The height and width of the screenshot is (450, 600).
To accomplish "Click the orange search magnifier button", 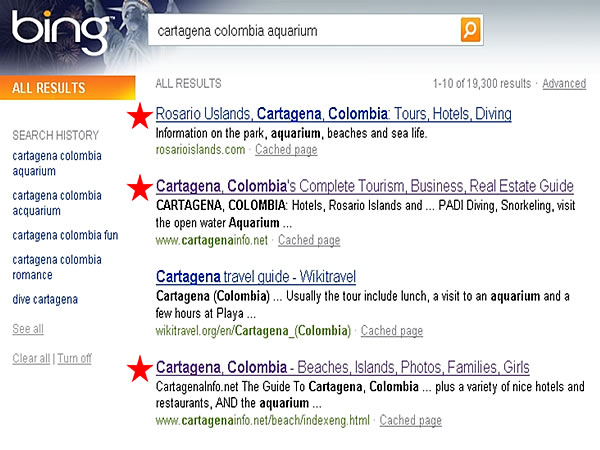I will point(470,30).
